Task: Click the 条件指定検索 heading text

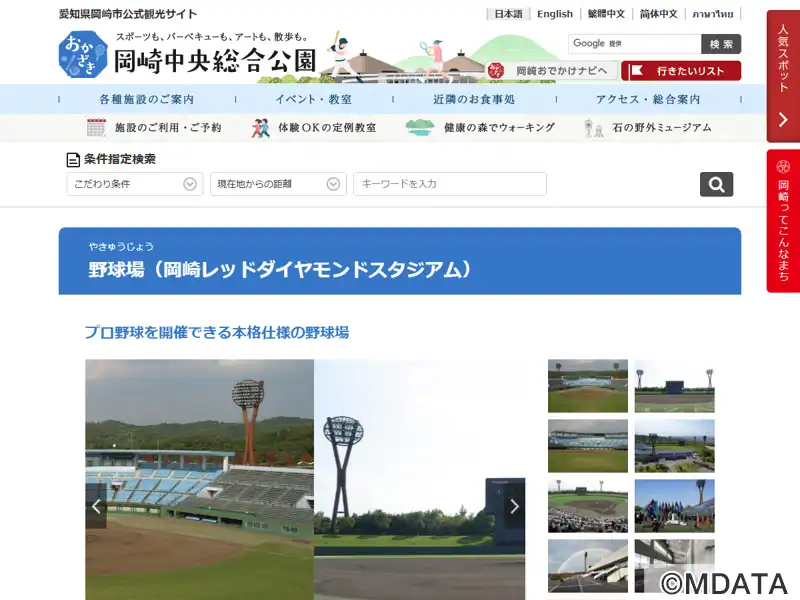Action: [119, 159]
